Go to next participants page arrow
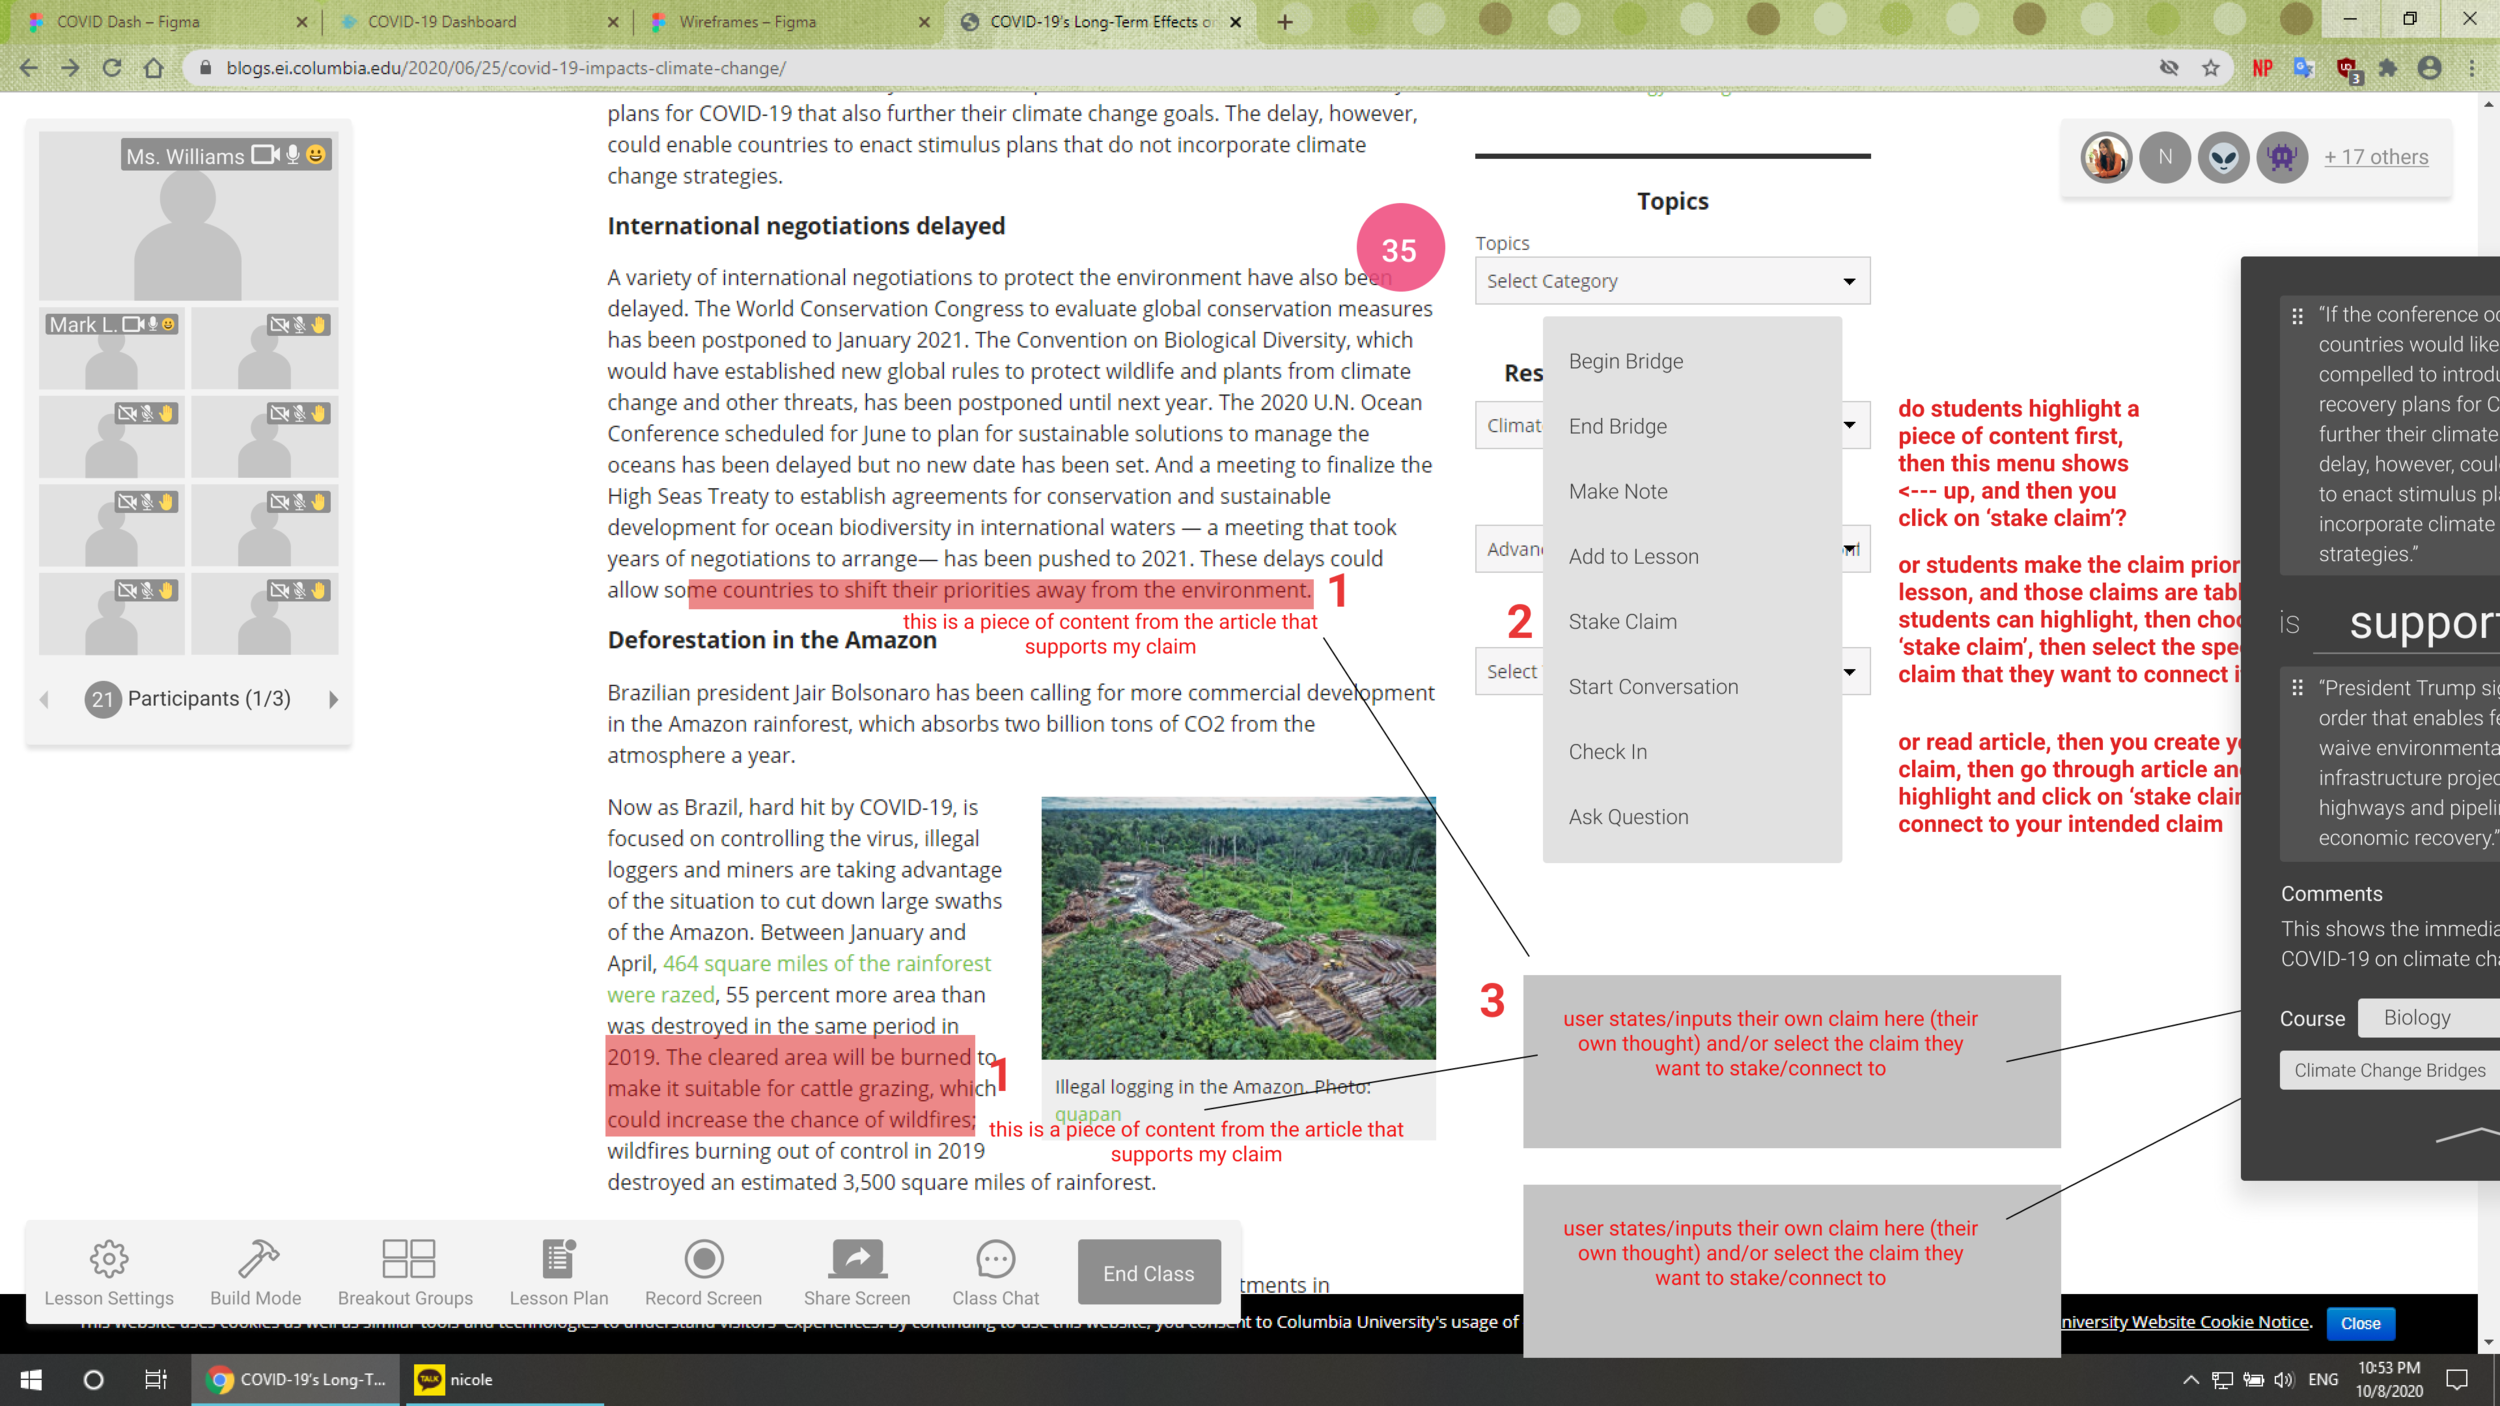Screen dimensions: 2500x1406 [x=333, y=699]
